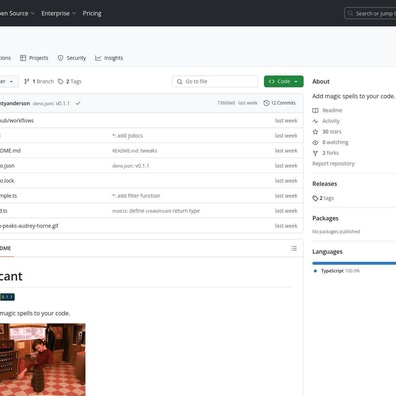Click the 'last week' timestamp in deno.lock row
Viewport: 396px width, 396px height.
coord(286,181)
